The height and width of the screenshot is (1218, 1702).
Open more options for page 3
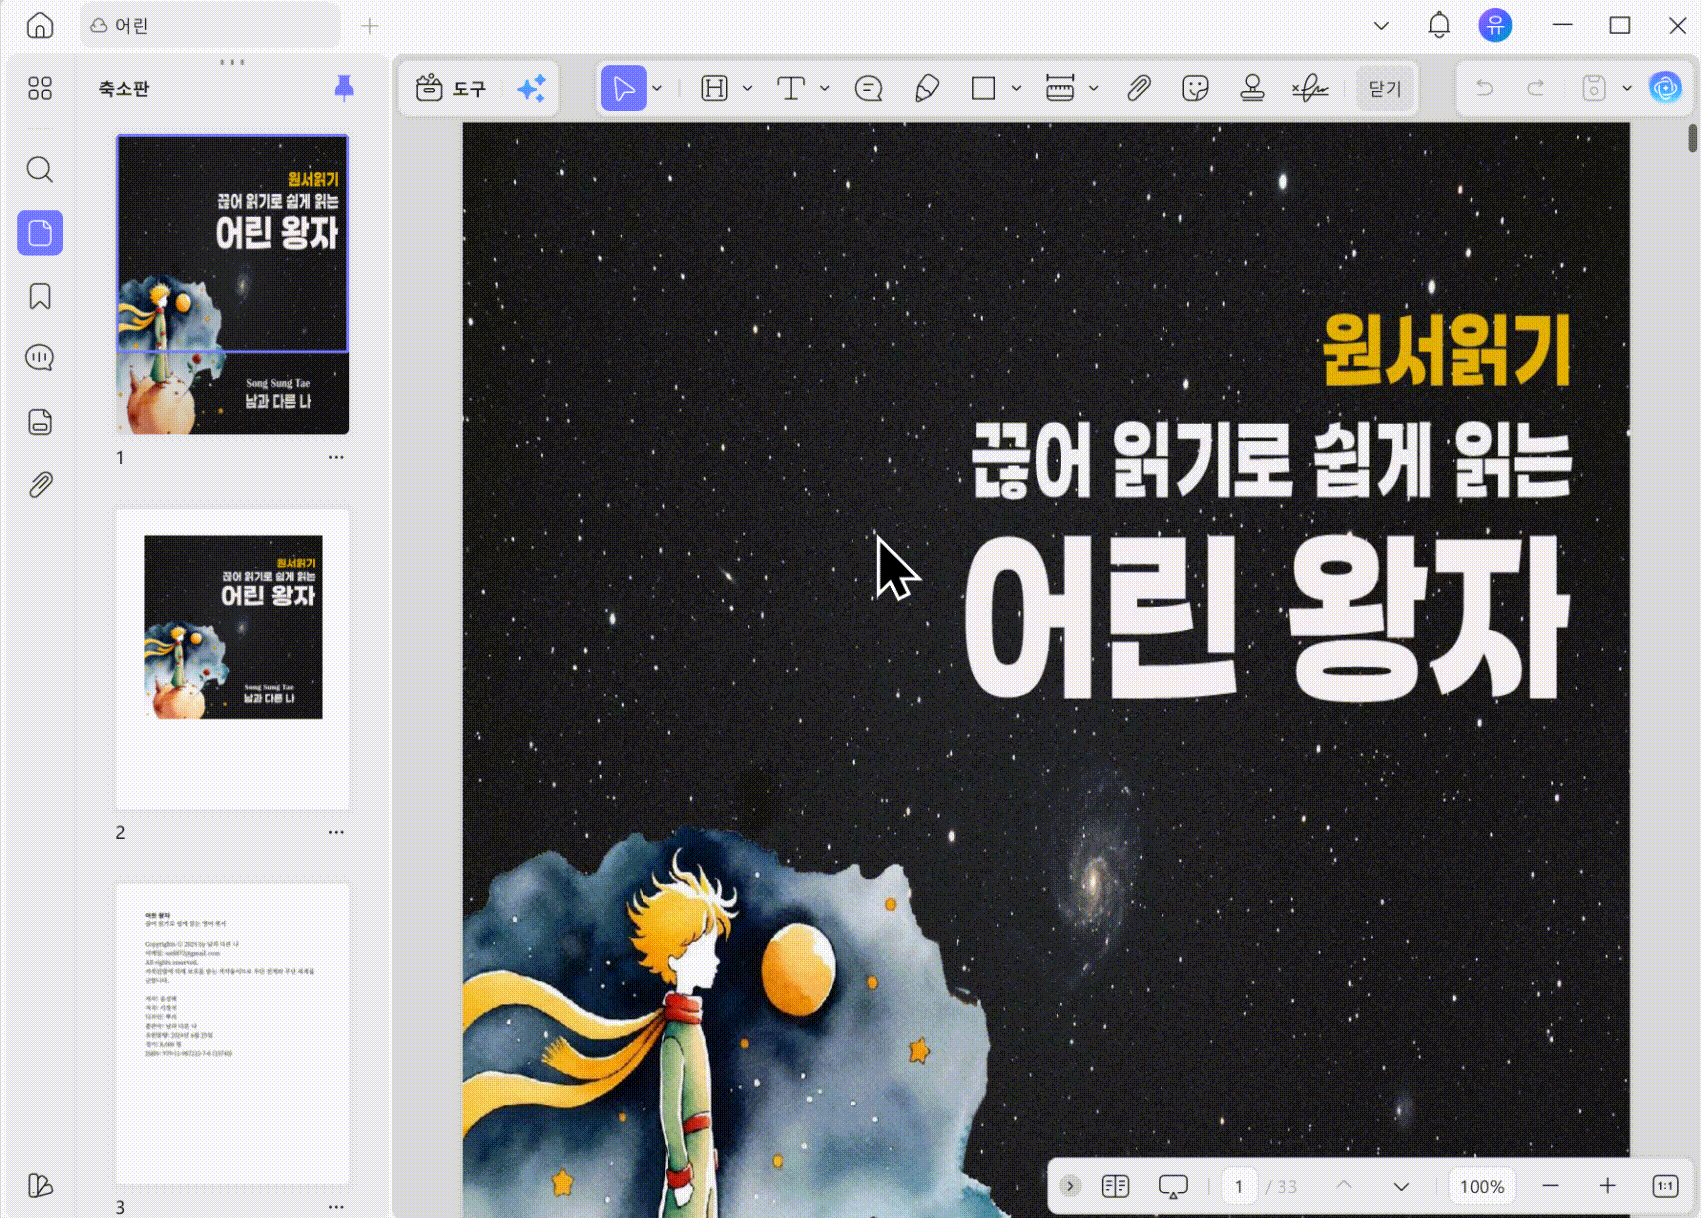tap(336, 1206)
